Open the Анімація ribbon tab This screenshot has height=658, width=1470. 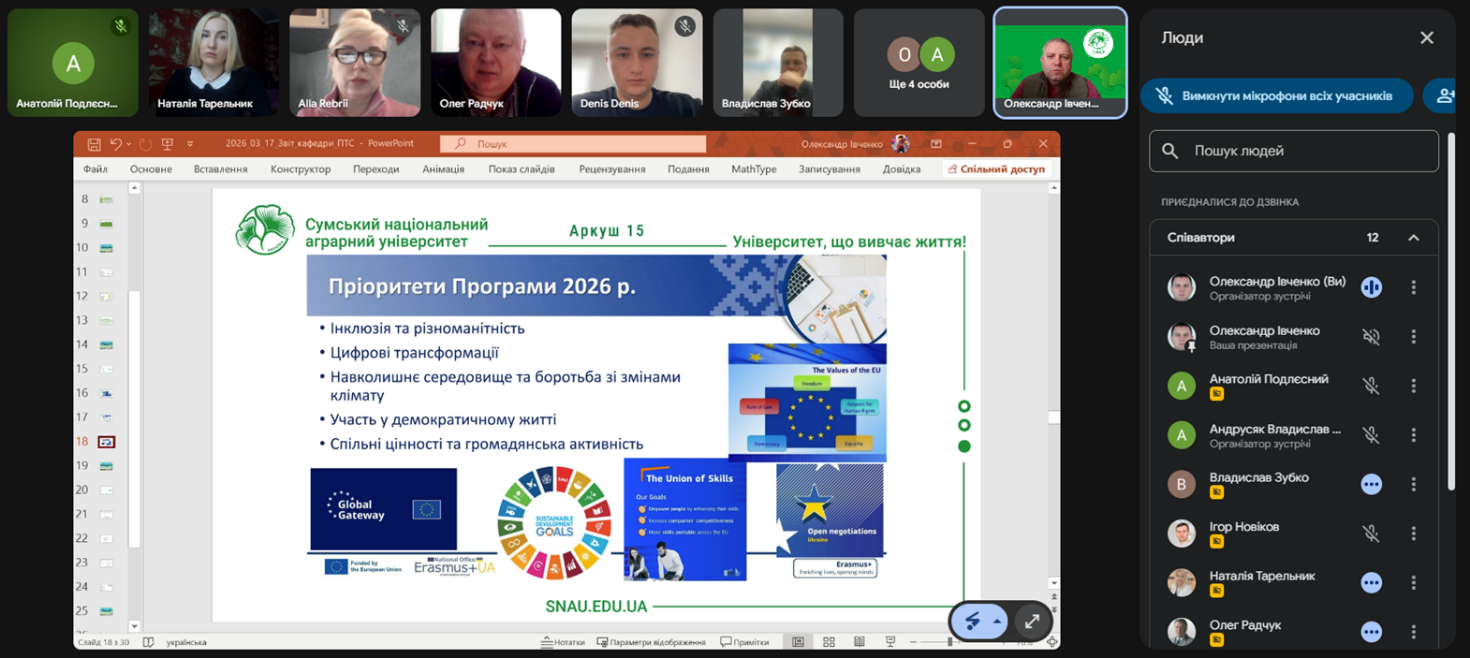coord(443,169)
